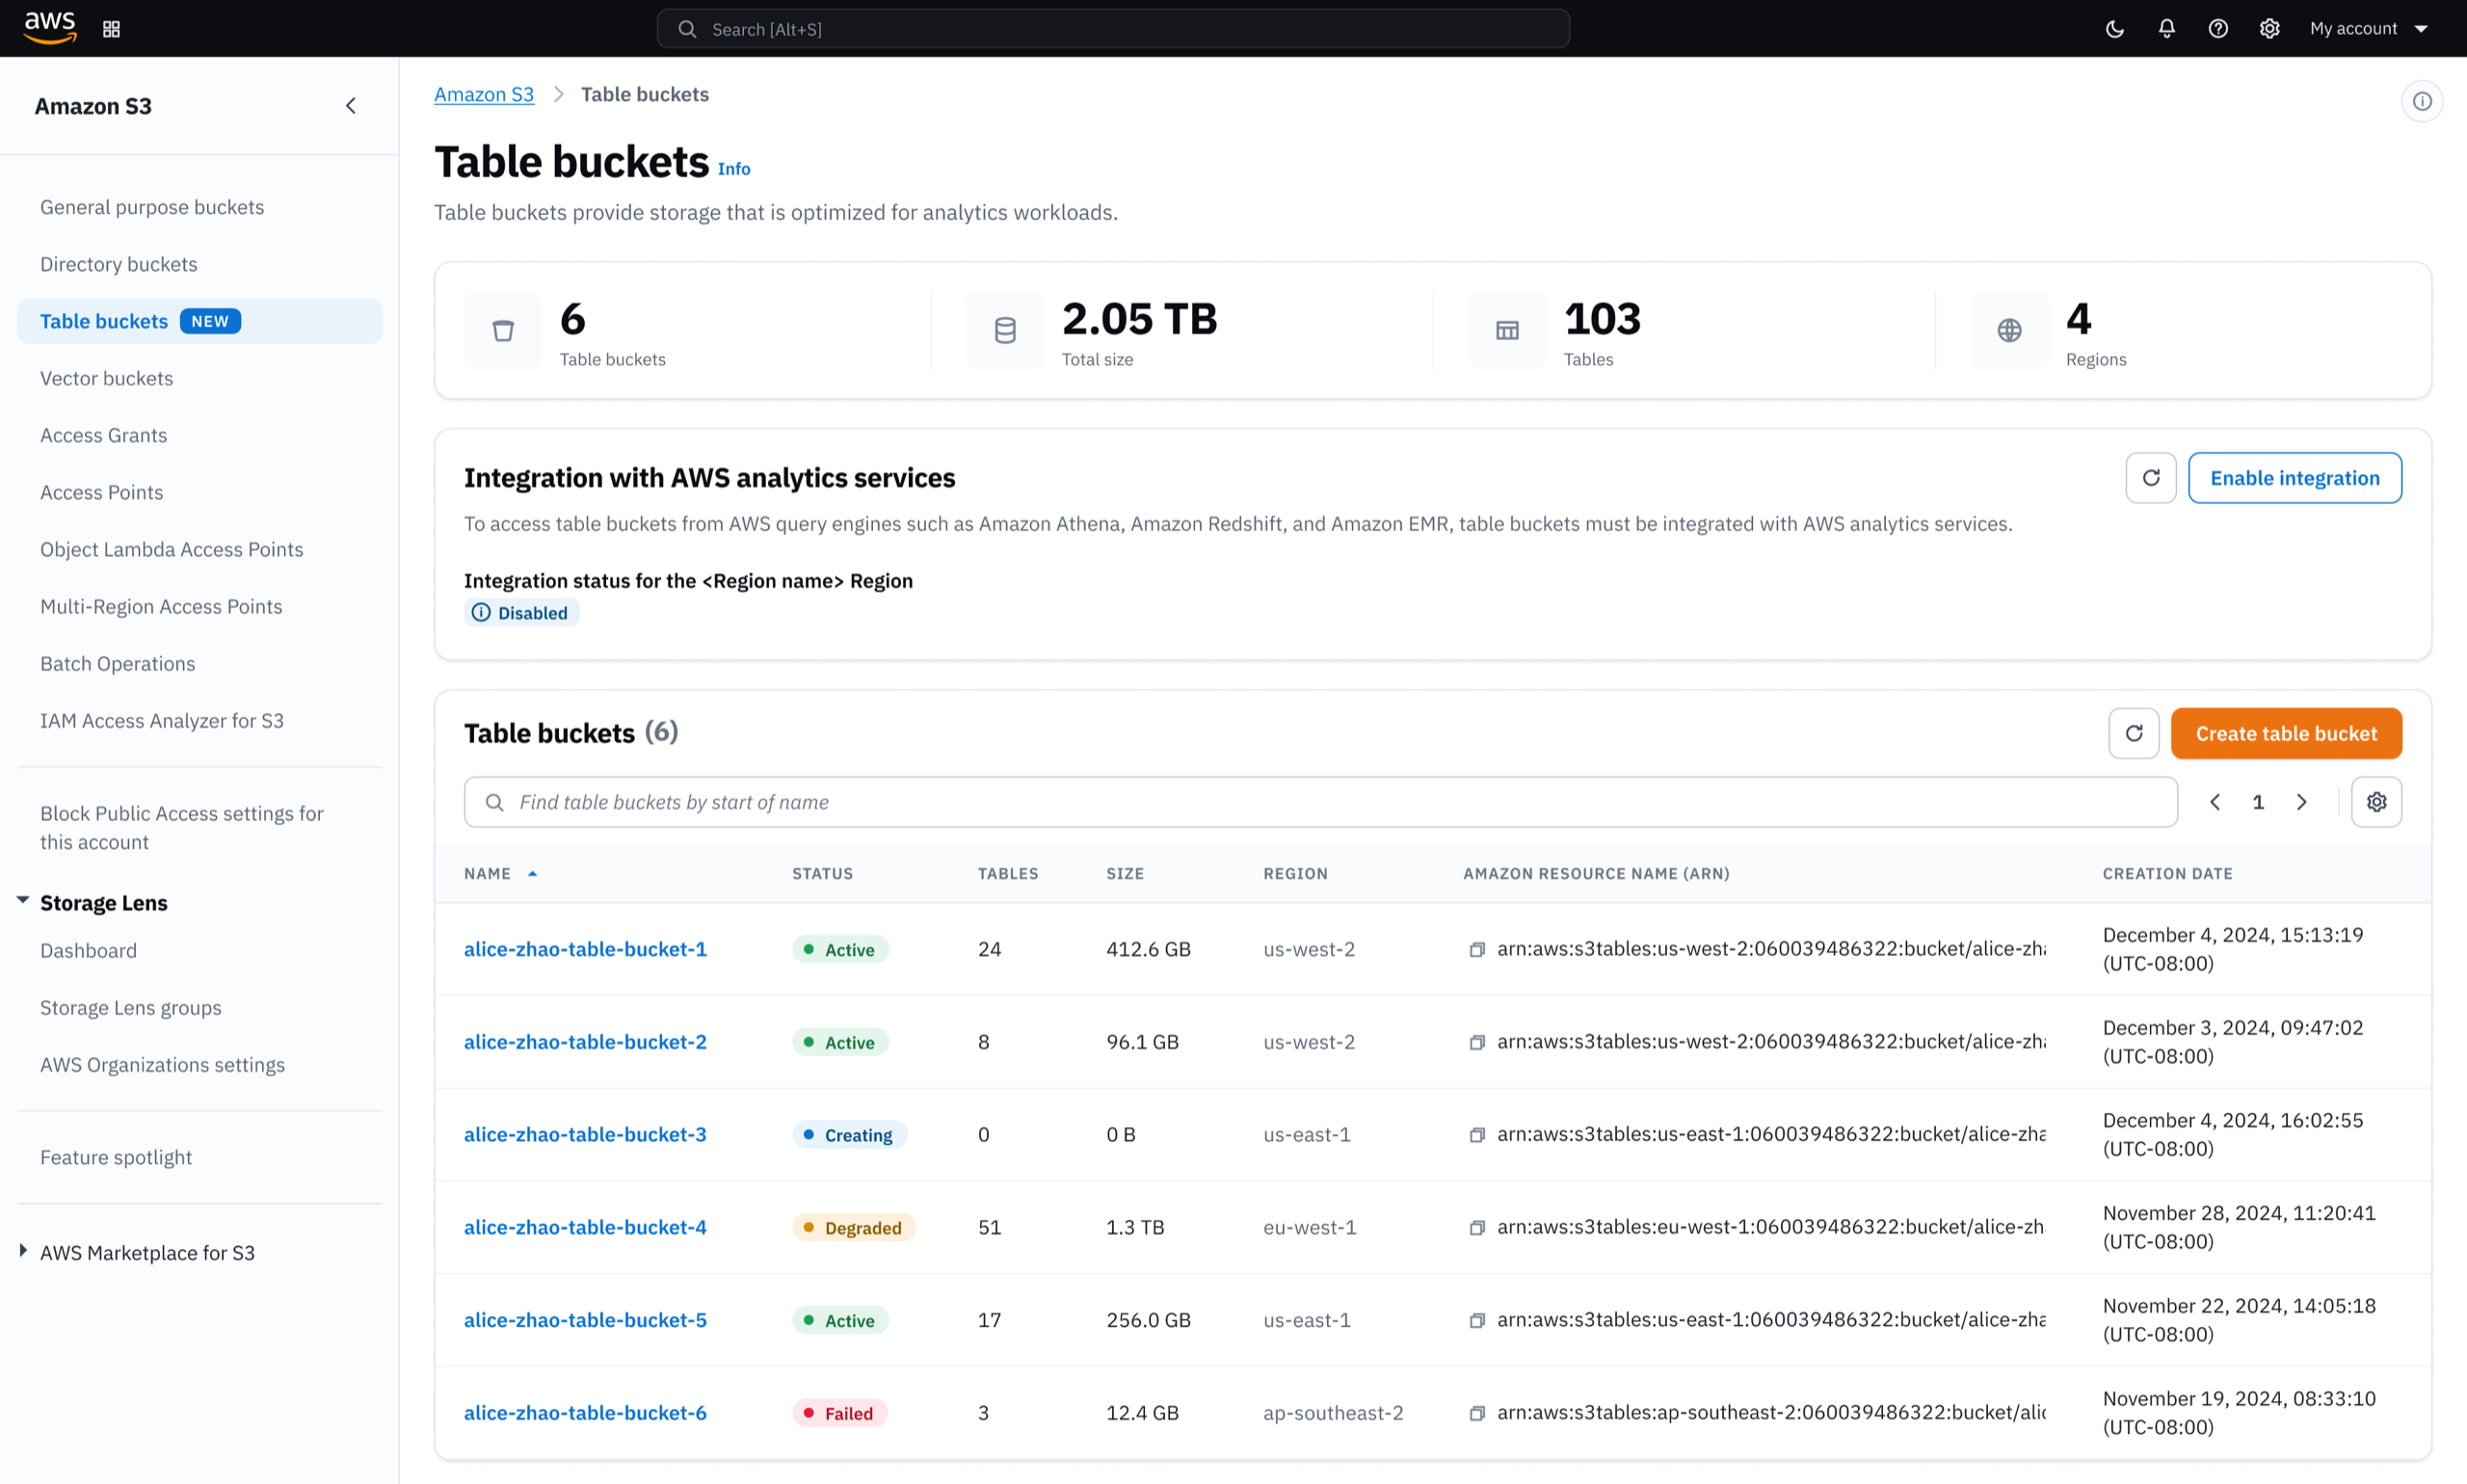Open alice-zhao-table-bucket-4 link

585,1227
